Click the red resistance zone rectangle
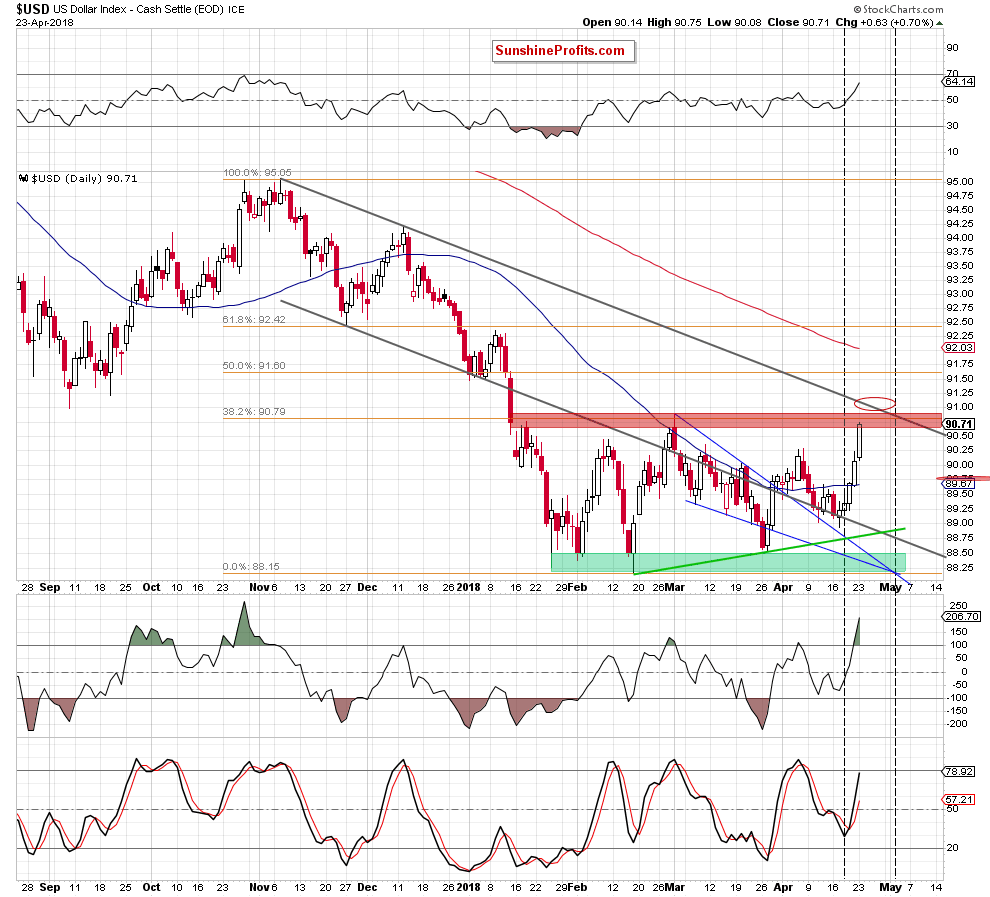Image resolution: width=990 pixels, height=897 pixels. pyautogui.click(x=726, y=421)
